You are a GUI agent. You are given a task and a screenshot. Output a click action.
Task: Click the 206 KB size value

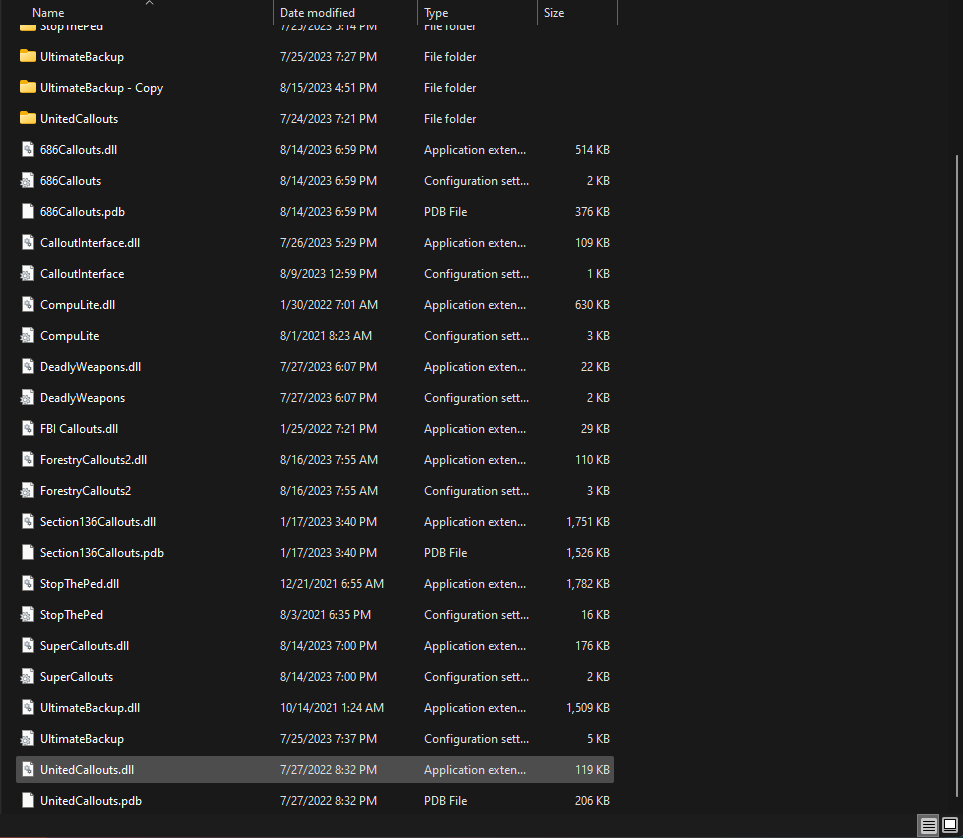[592, 801]
